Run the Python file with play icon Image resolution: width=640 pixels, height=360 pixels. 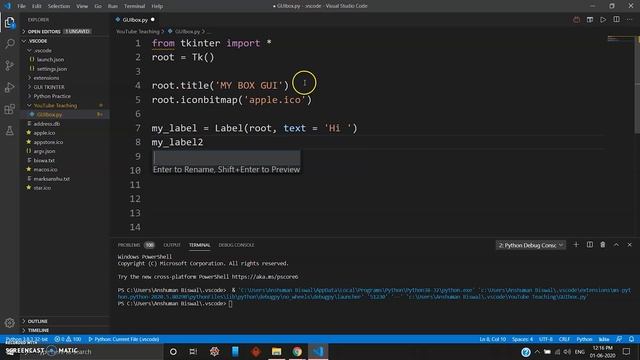pyautogui.click(x=603, y=20)
